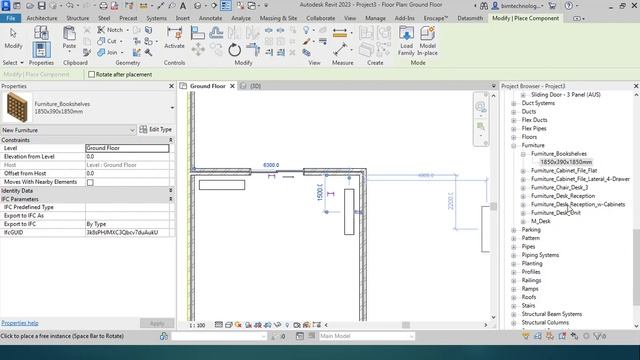Open the navigation wheel in view

tap(481, 107)
